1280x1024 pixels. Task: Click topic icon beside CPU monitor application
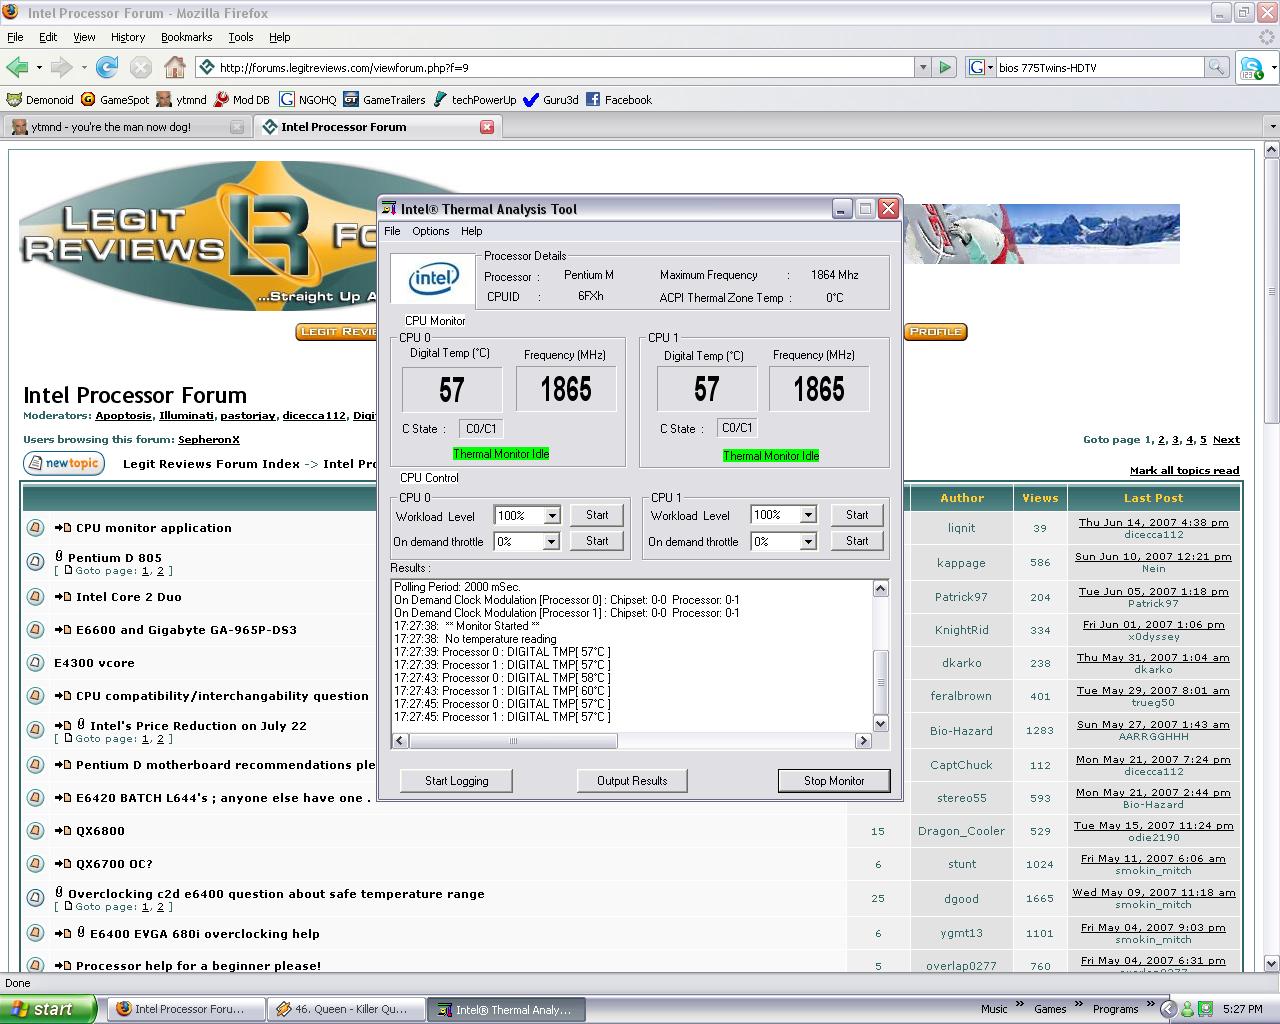click(x=35, y=527)
